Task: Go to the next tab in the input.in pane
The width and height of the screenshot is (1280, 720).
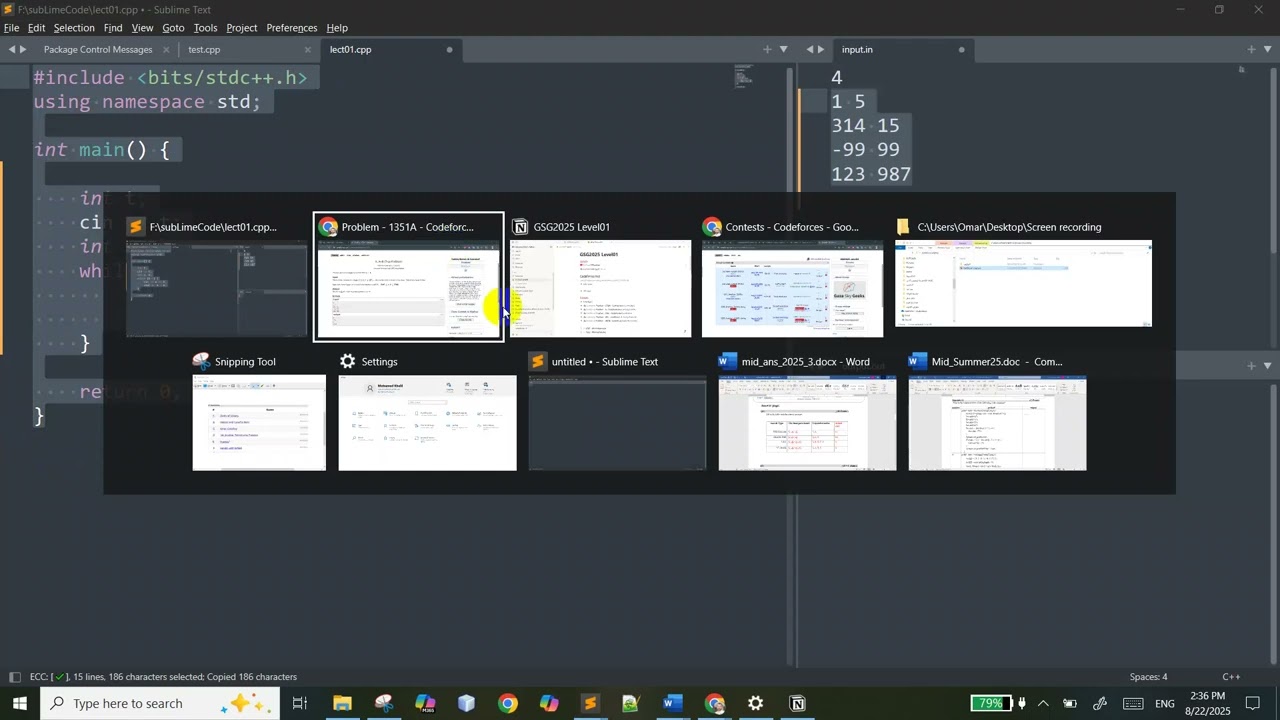Action: tap(822, 49)
